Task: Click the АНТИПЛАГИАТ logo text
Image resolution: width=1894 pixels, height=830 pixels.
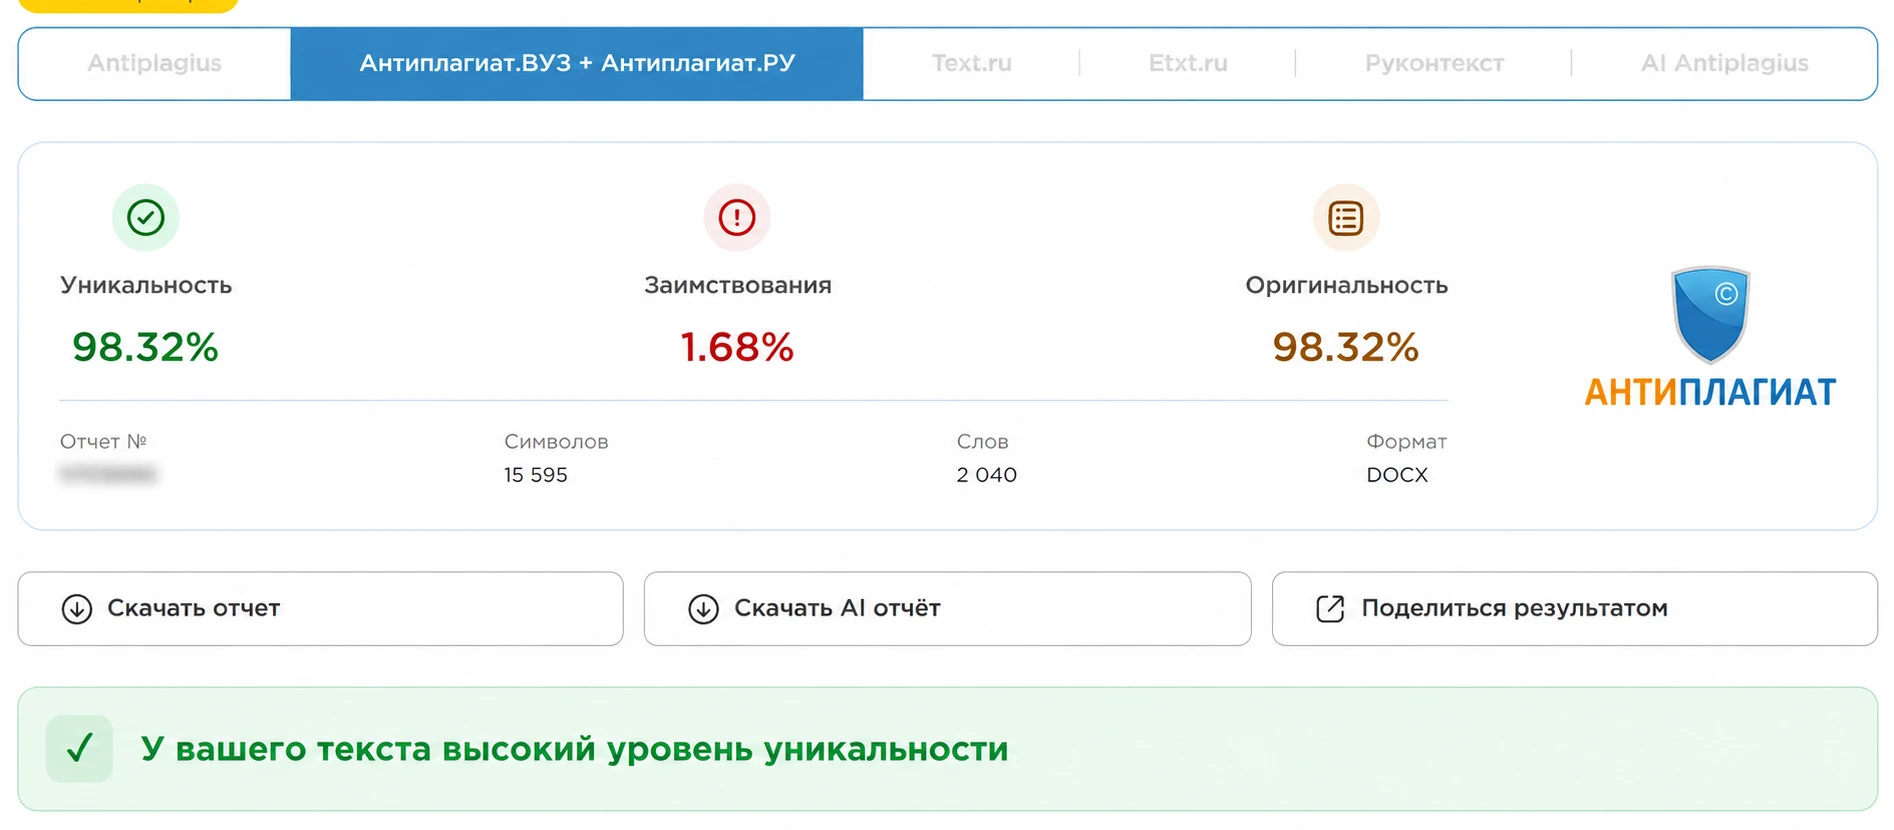Action: point(1710,392)
